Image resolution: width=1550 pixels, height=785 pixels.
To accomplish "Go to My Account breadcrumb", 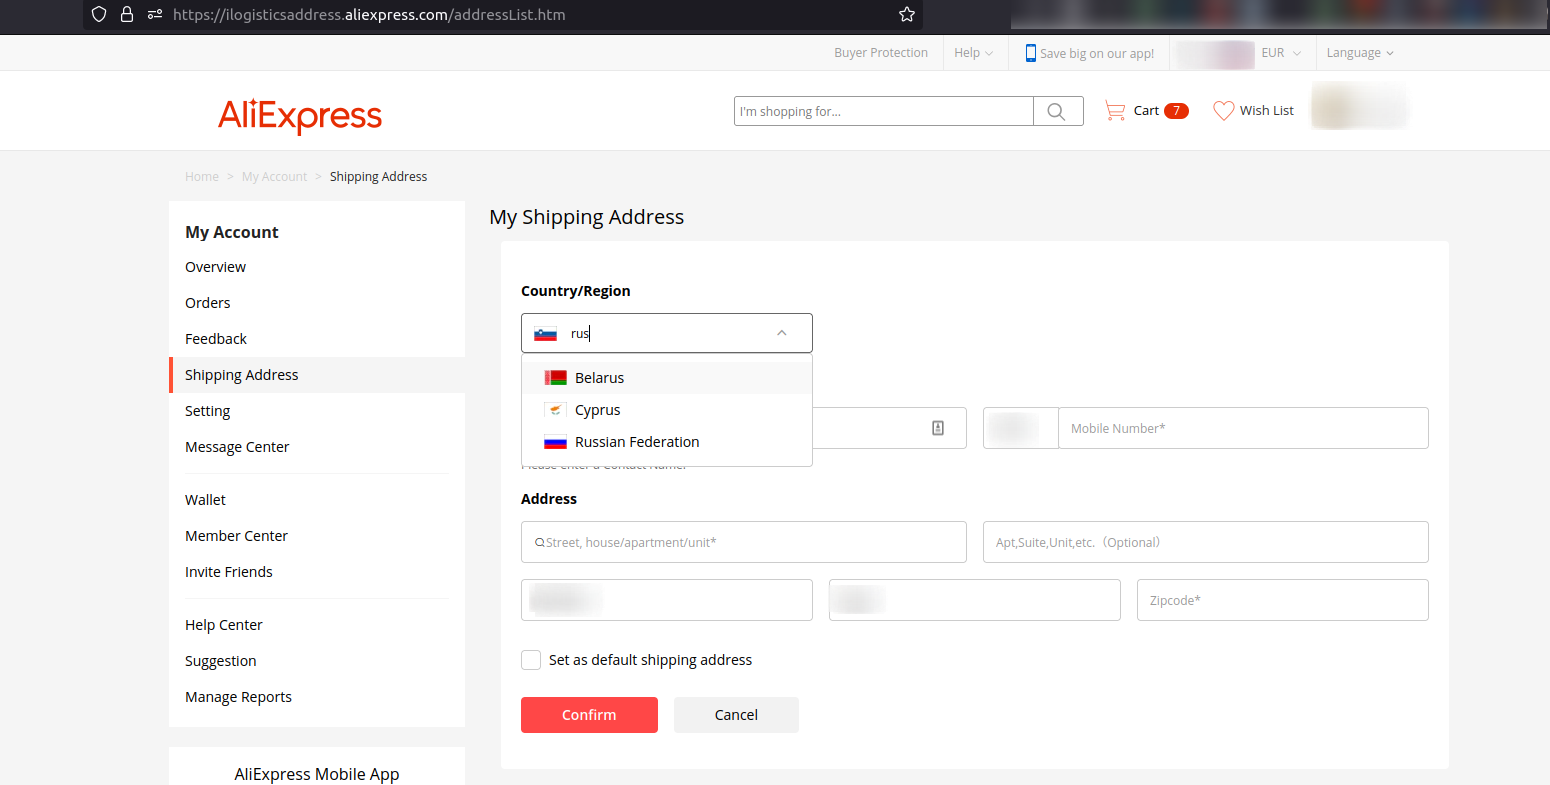I will tap(275, 177).
